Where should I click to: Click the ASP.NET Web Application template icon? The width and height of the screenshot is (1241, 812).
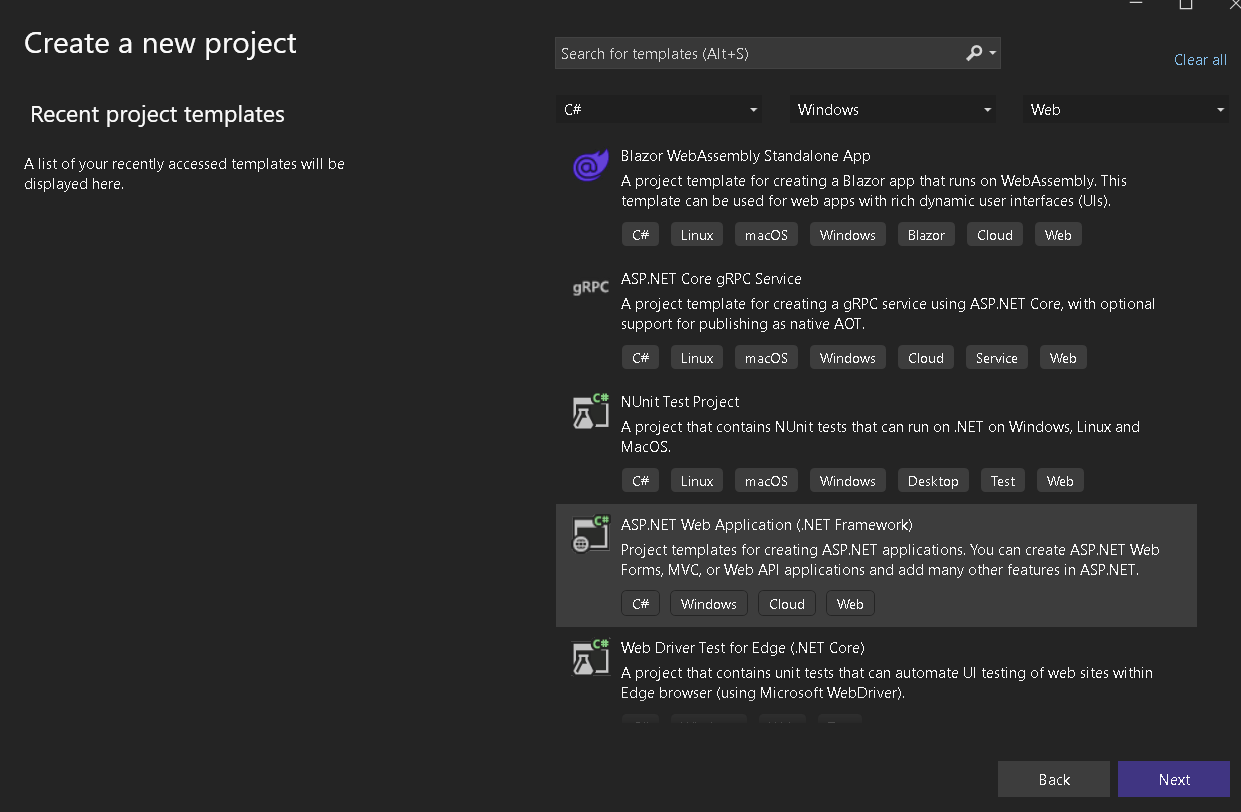[x=590, y=534]
